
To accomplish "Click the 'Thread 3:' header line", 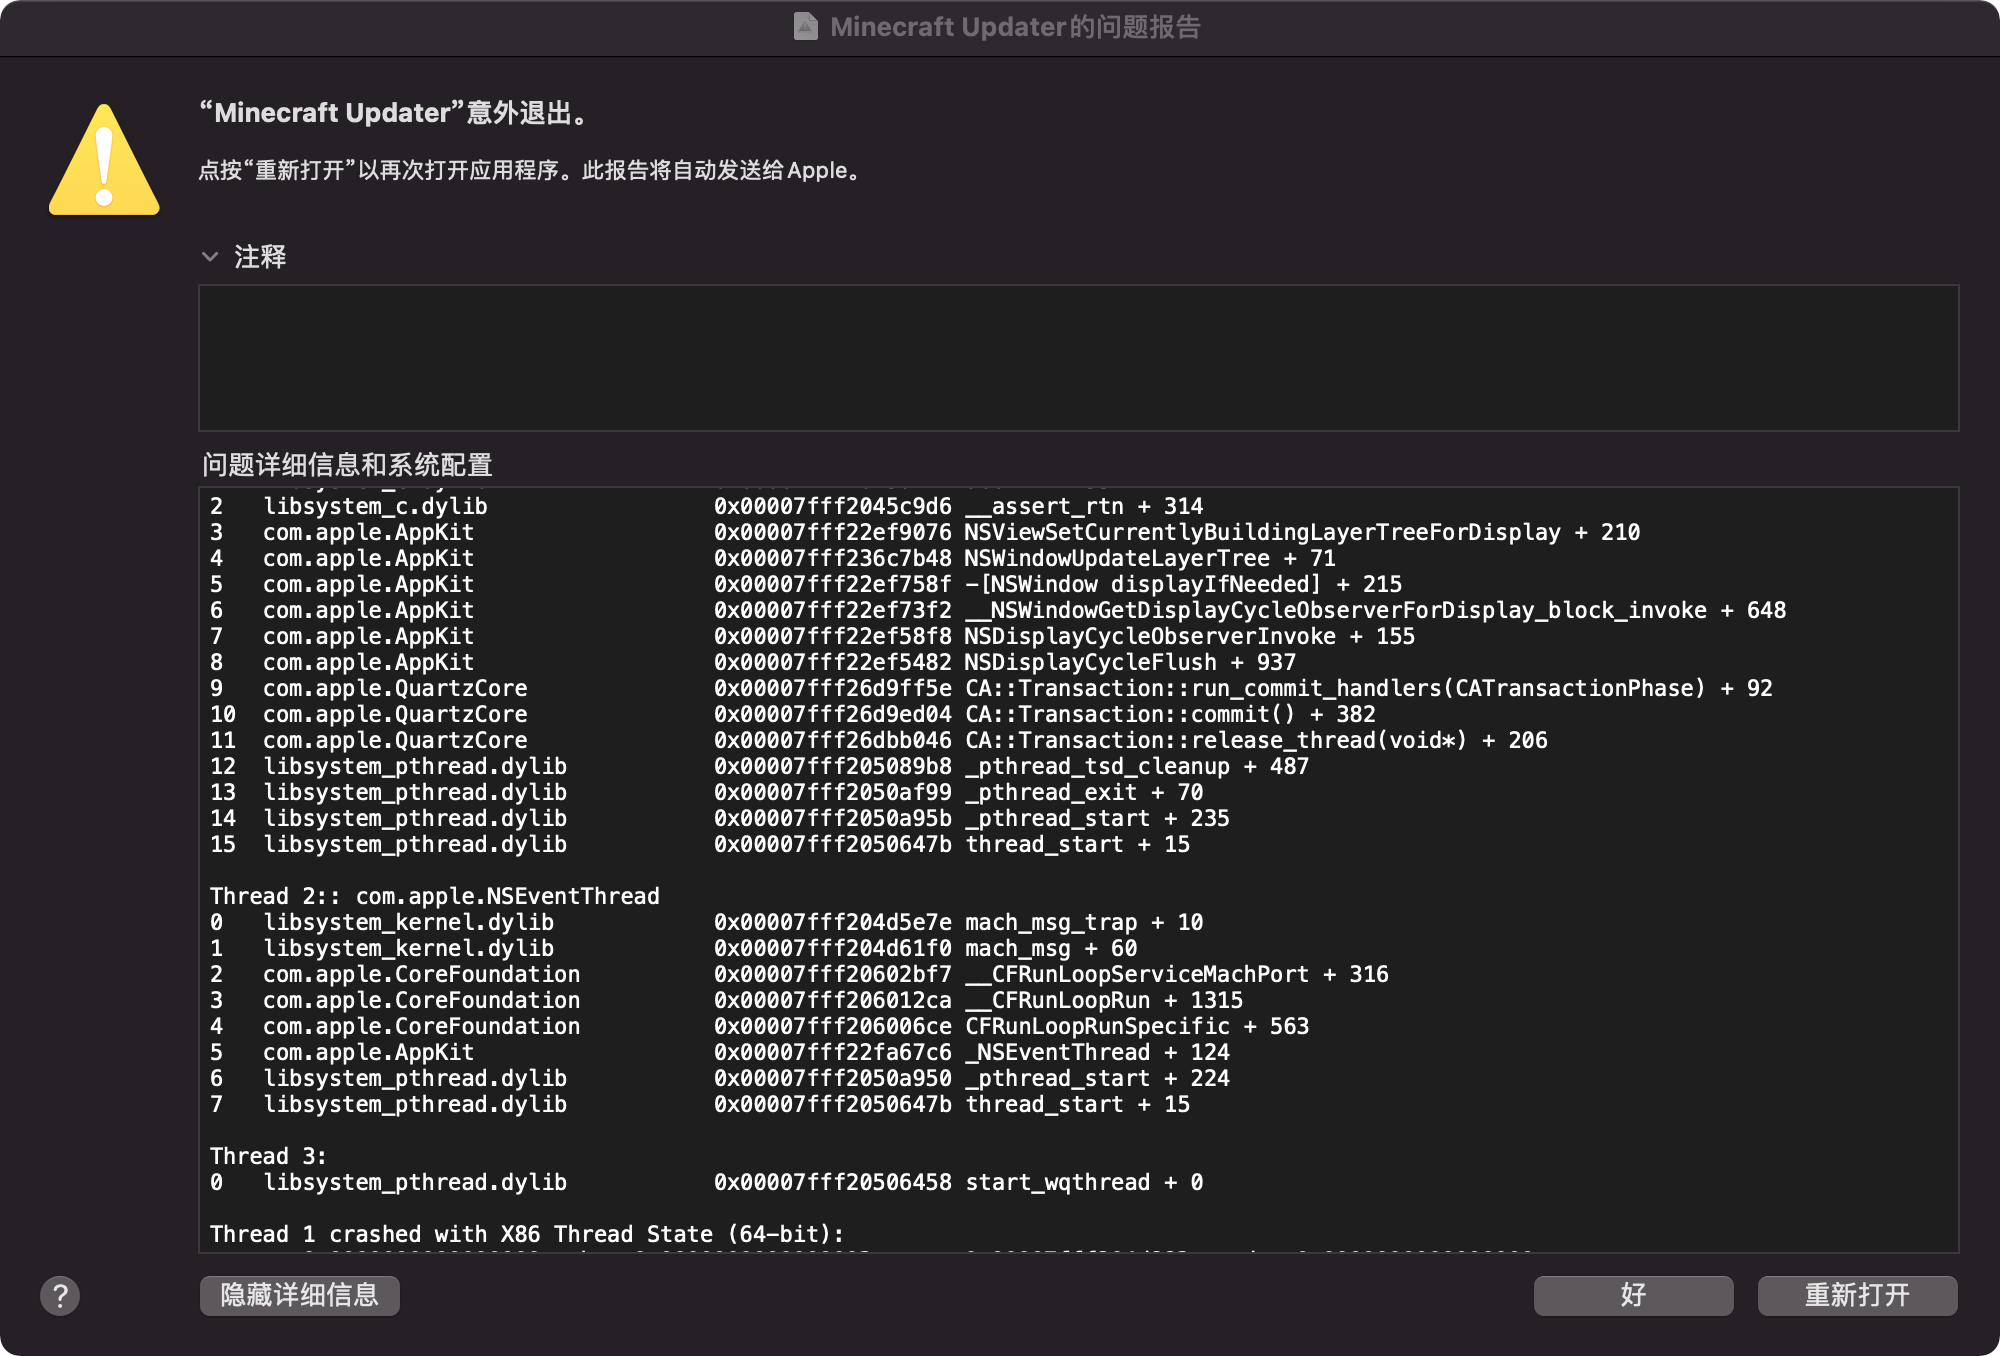I will 268,1156.
